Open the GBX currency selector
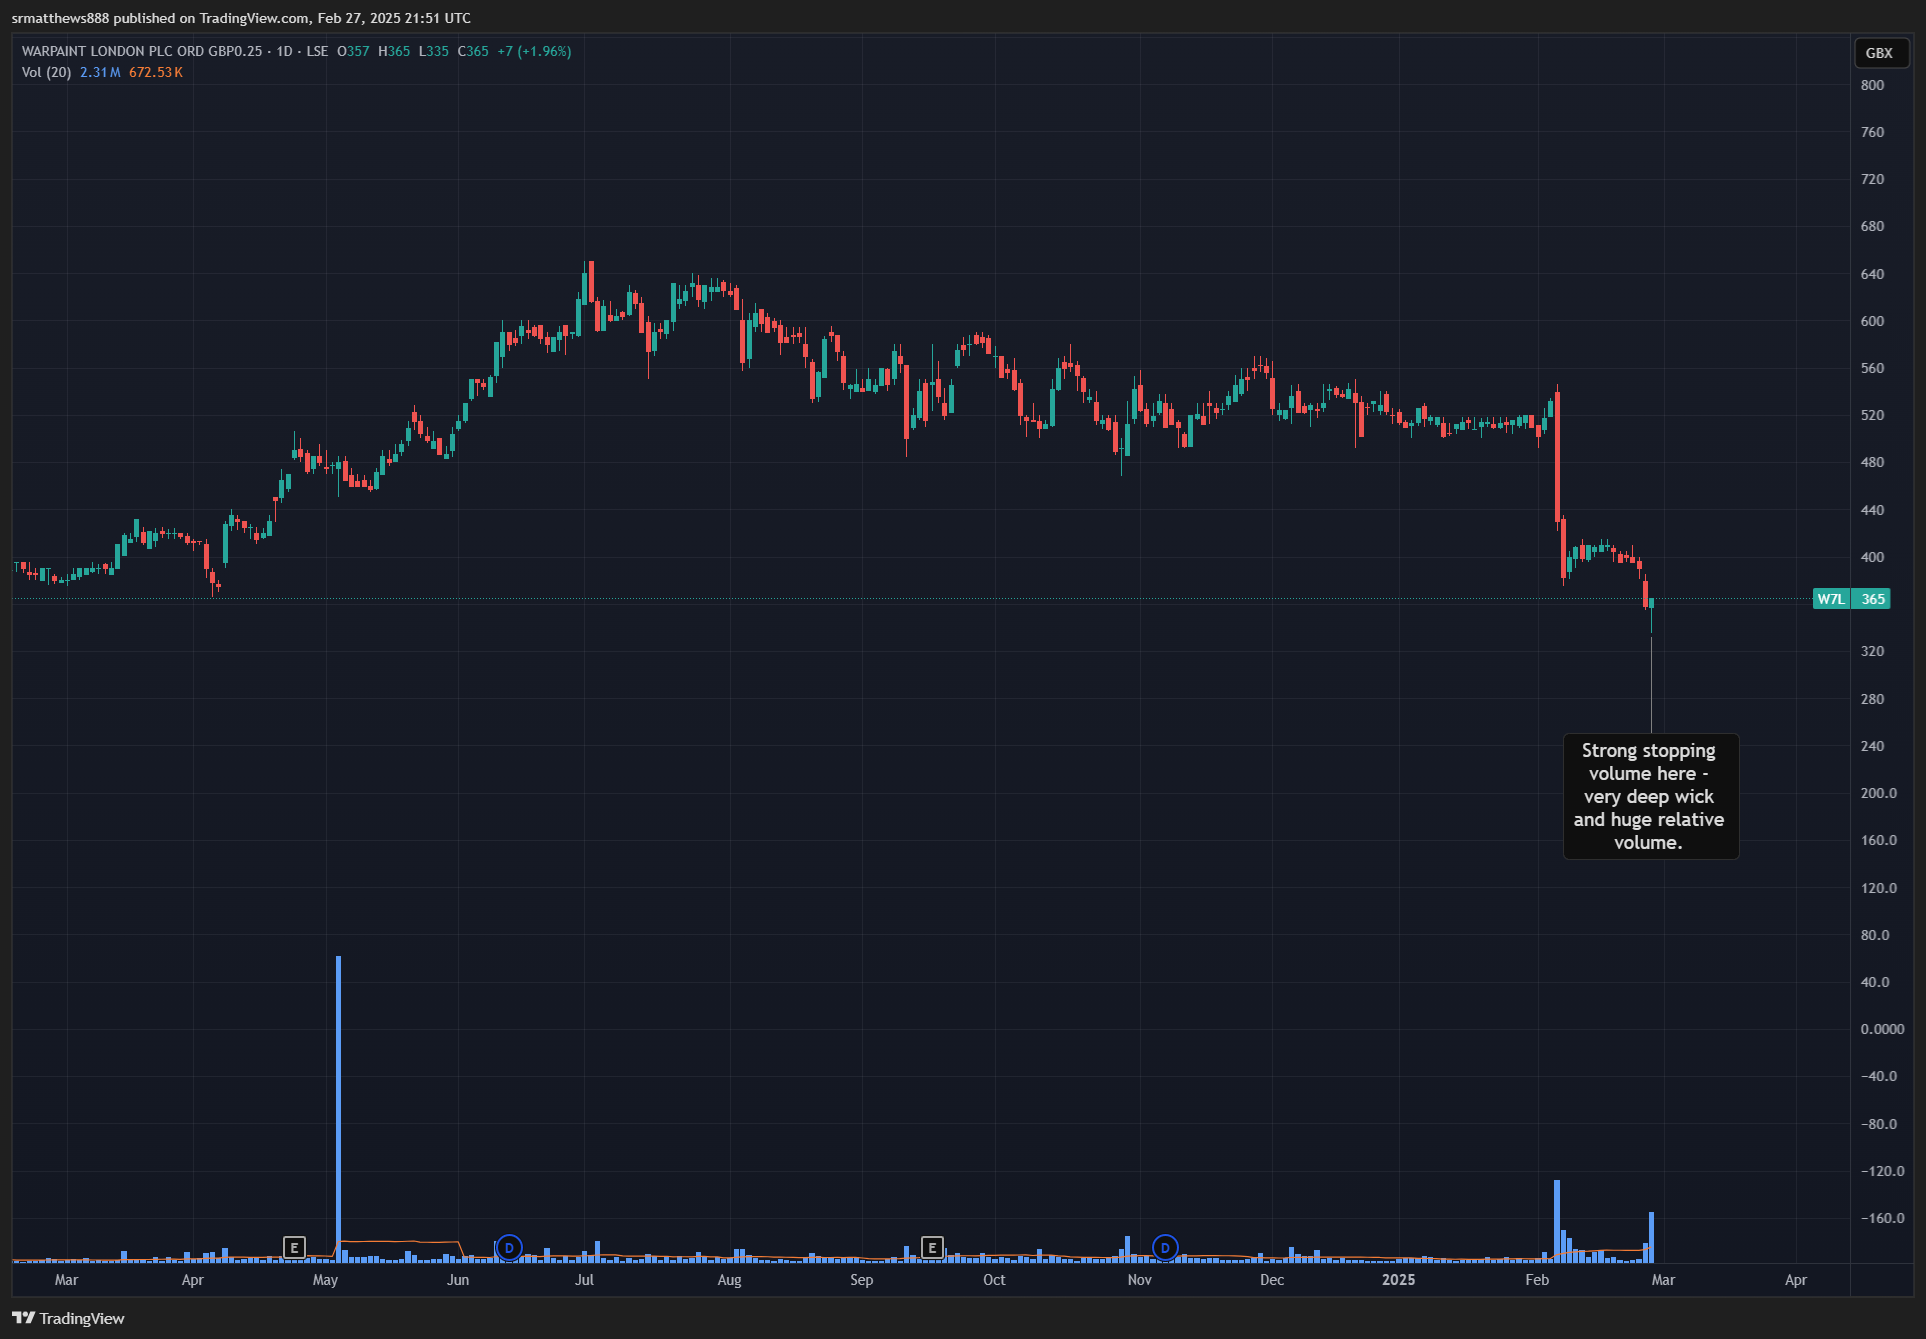The width and height of the screenshot is (1926, 1339). coord(1880,53)
